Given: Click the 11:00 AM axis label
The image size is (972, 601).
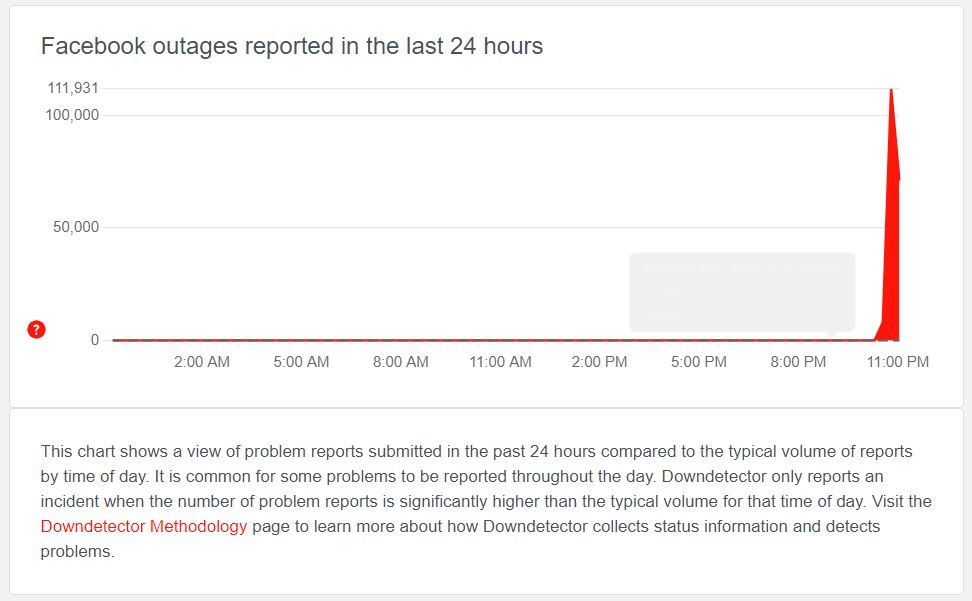Looking at the screenshot, I should click(500, 362).
